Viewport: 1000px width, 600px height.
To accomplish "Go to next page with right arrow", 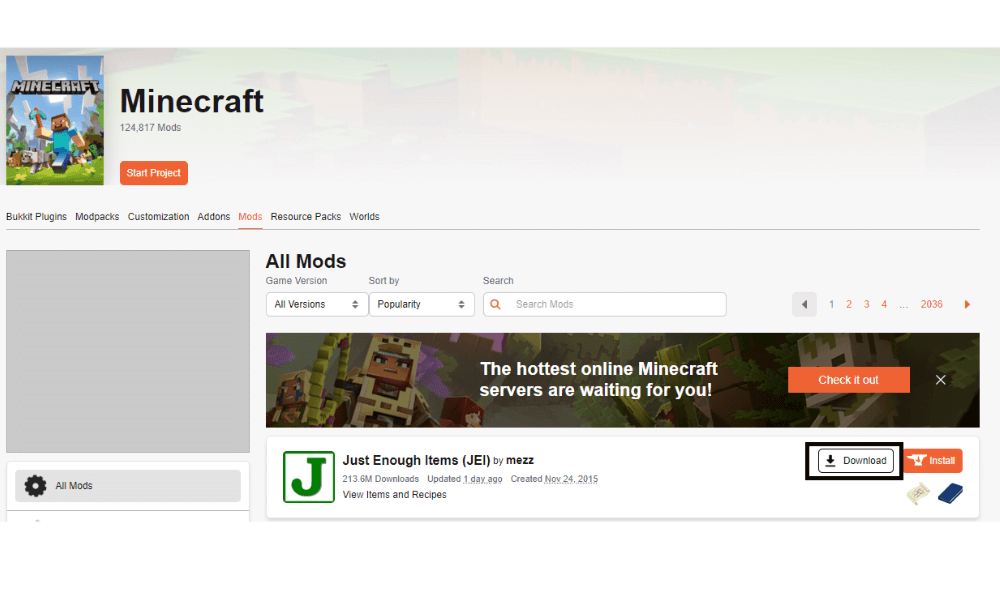I will click(x=967, y=304).
